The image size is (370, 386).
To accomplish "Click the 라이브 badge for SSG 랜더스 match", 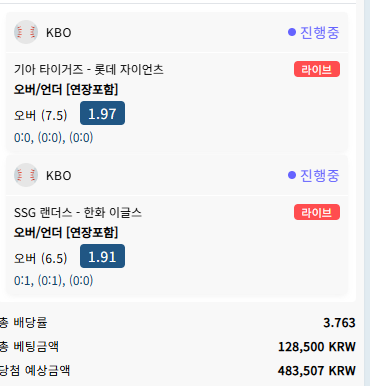I will (317, 212).
